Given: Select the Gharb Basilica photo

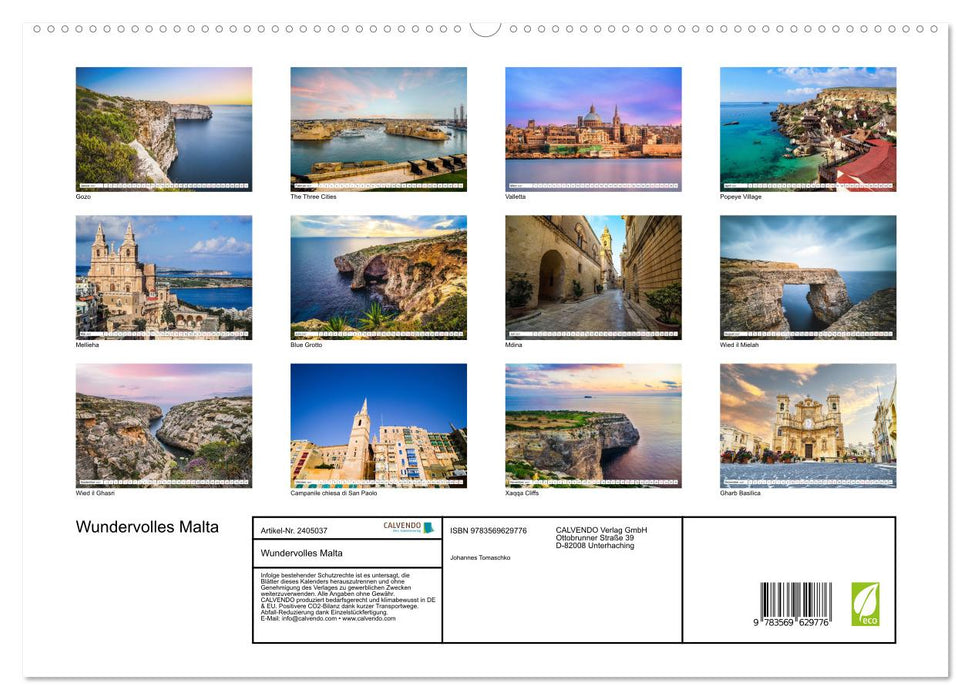Looking at the screenshot, I should coord(808,426).
